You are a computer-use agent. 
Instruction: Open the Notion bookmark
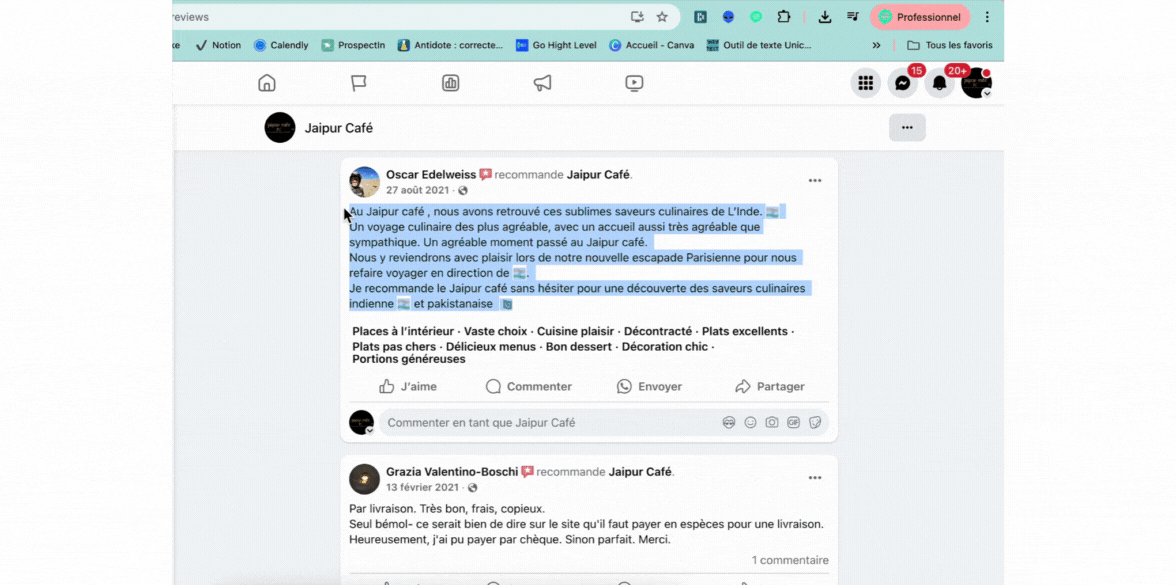pyautogui.click(x=218, y=45)
